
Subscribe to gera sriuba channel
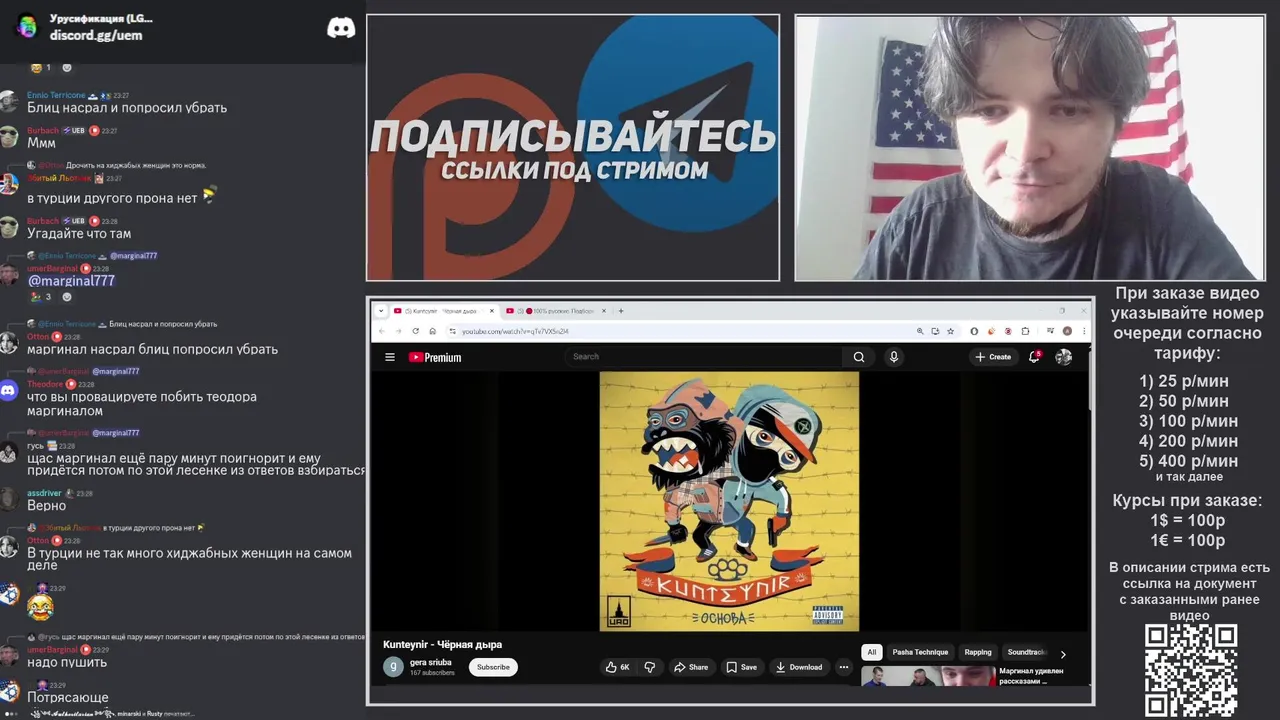(x=493, y=667)
